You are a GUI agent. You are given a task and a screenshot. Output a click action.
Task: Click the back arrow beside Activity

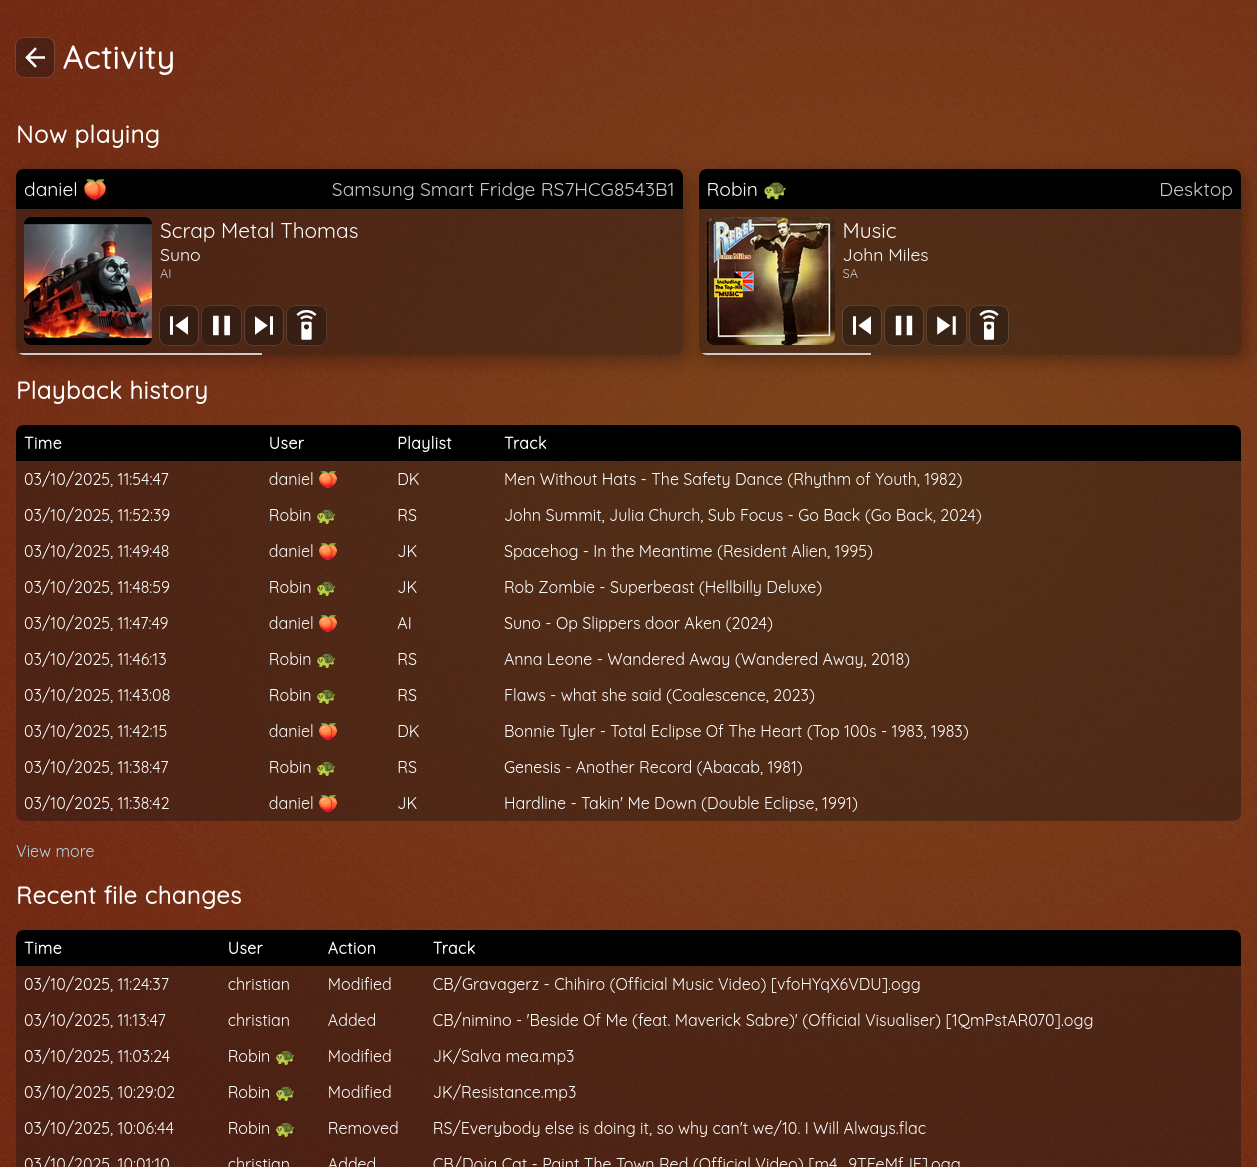point(35,58)
